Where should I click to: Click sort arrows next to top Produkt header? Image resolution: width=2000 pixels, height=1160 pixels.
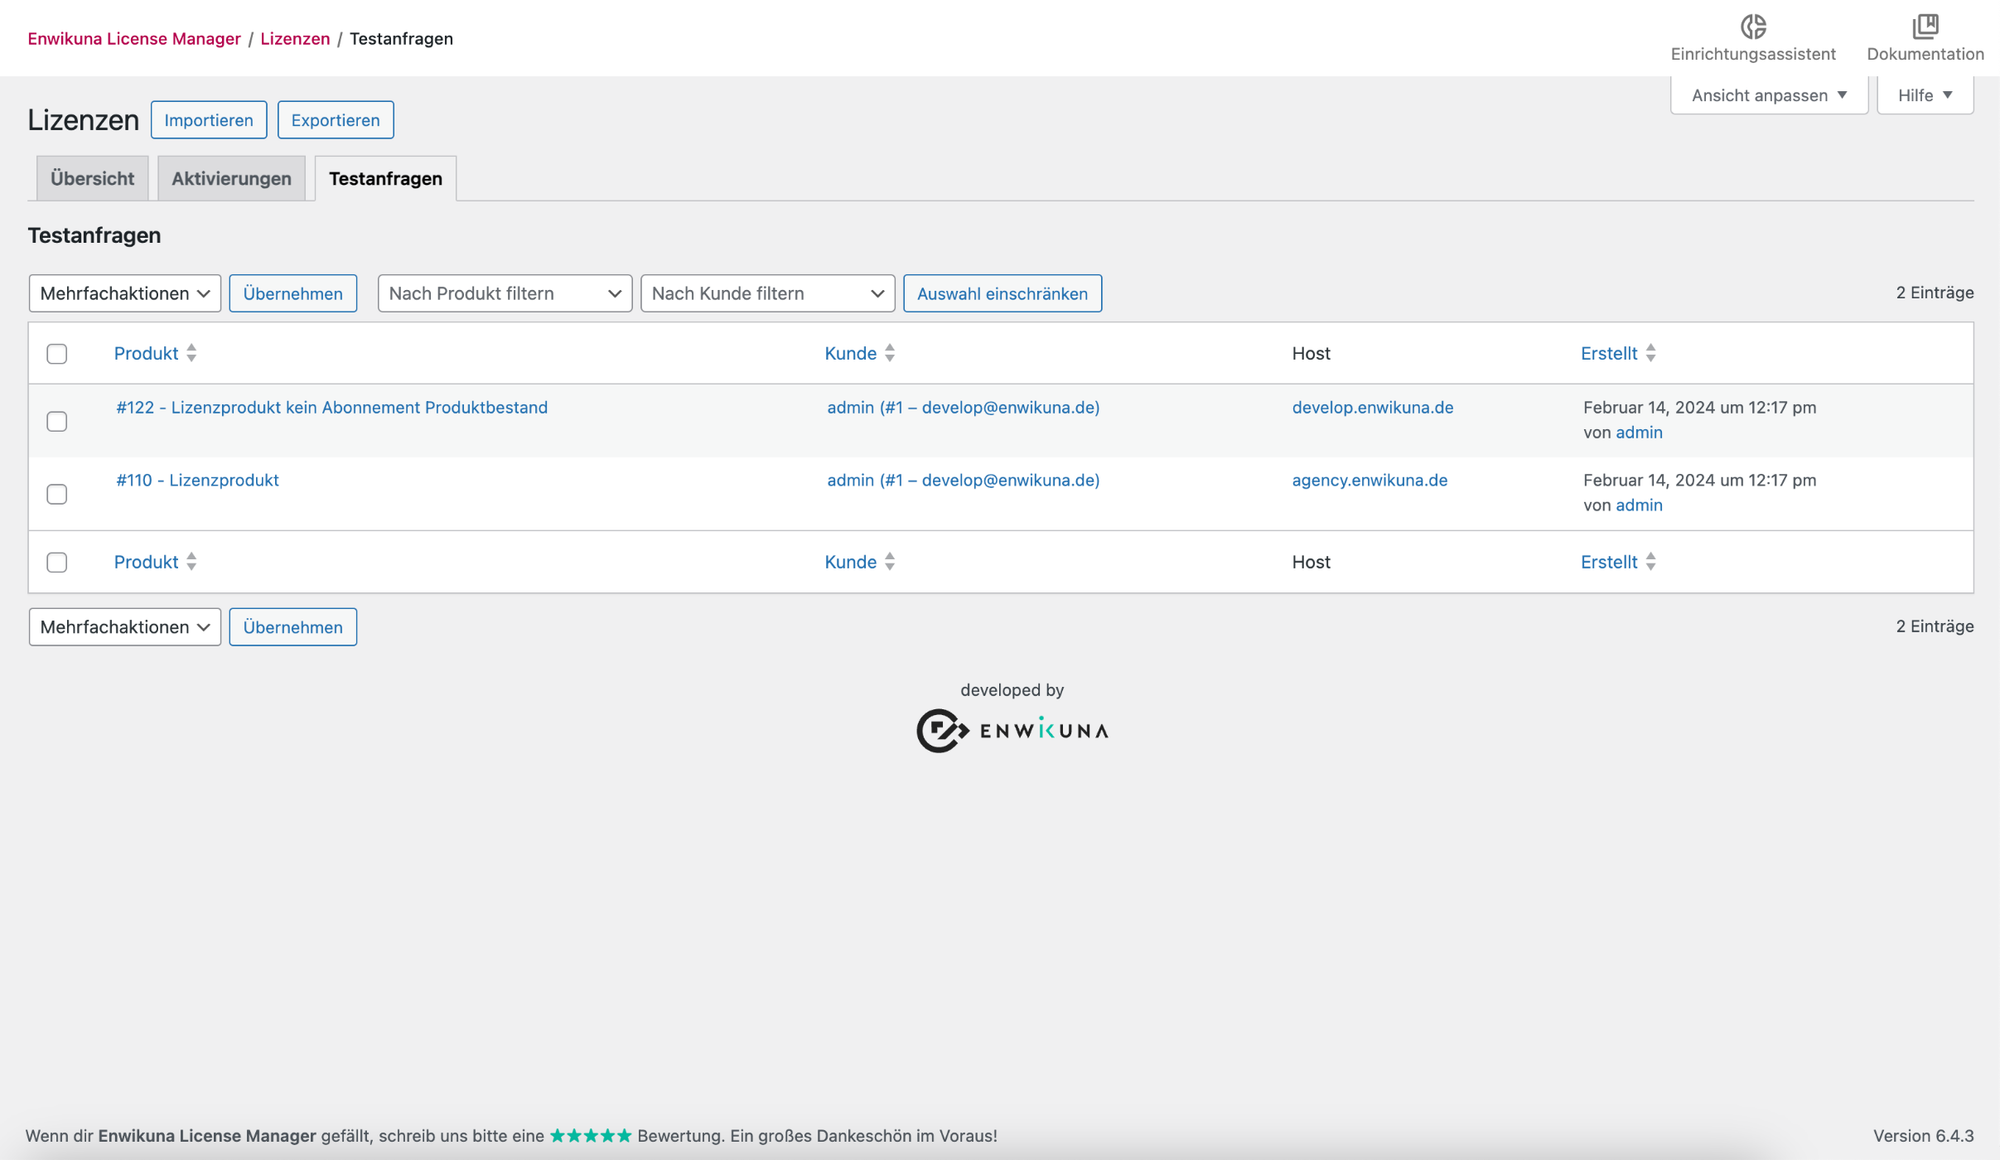pos(191,353)
